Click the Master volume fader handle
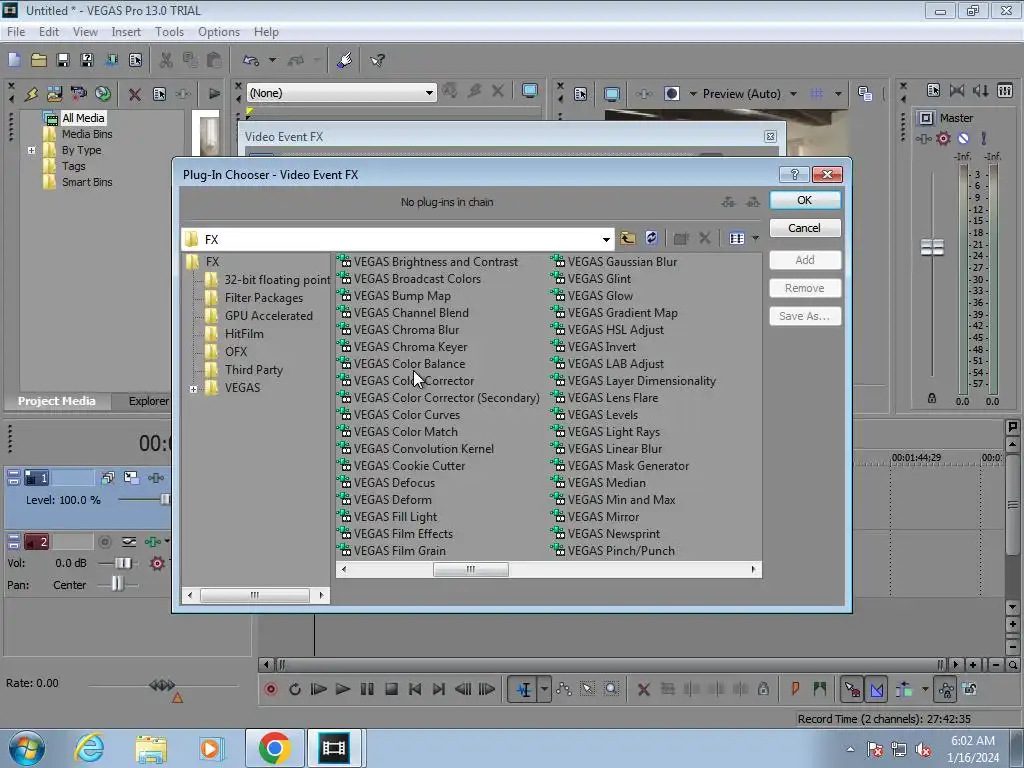The image size is (1024, 768). click(x=932, y=247)
